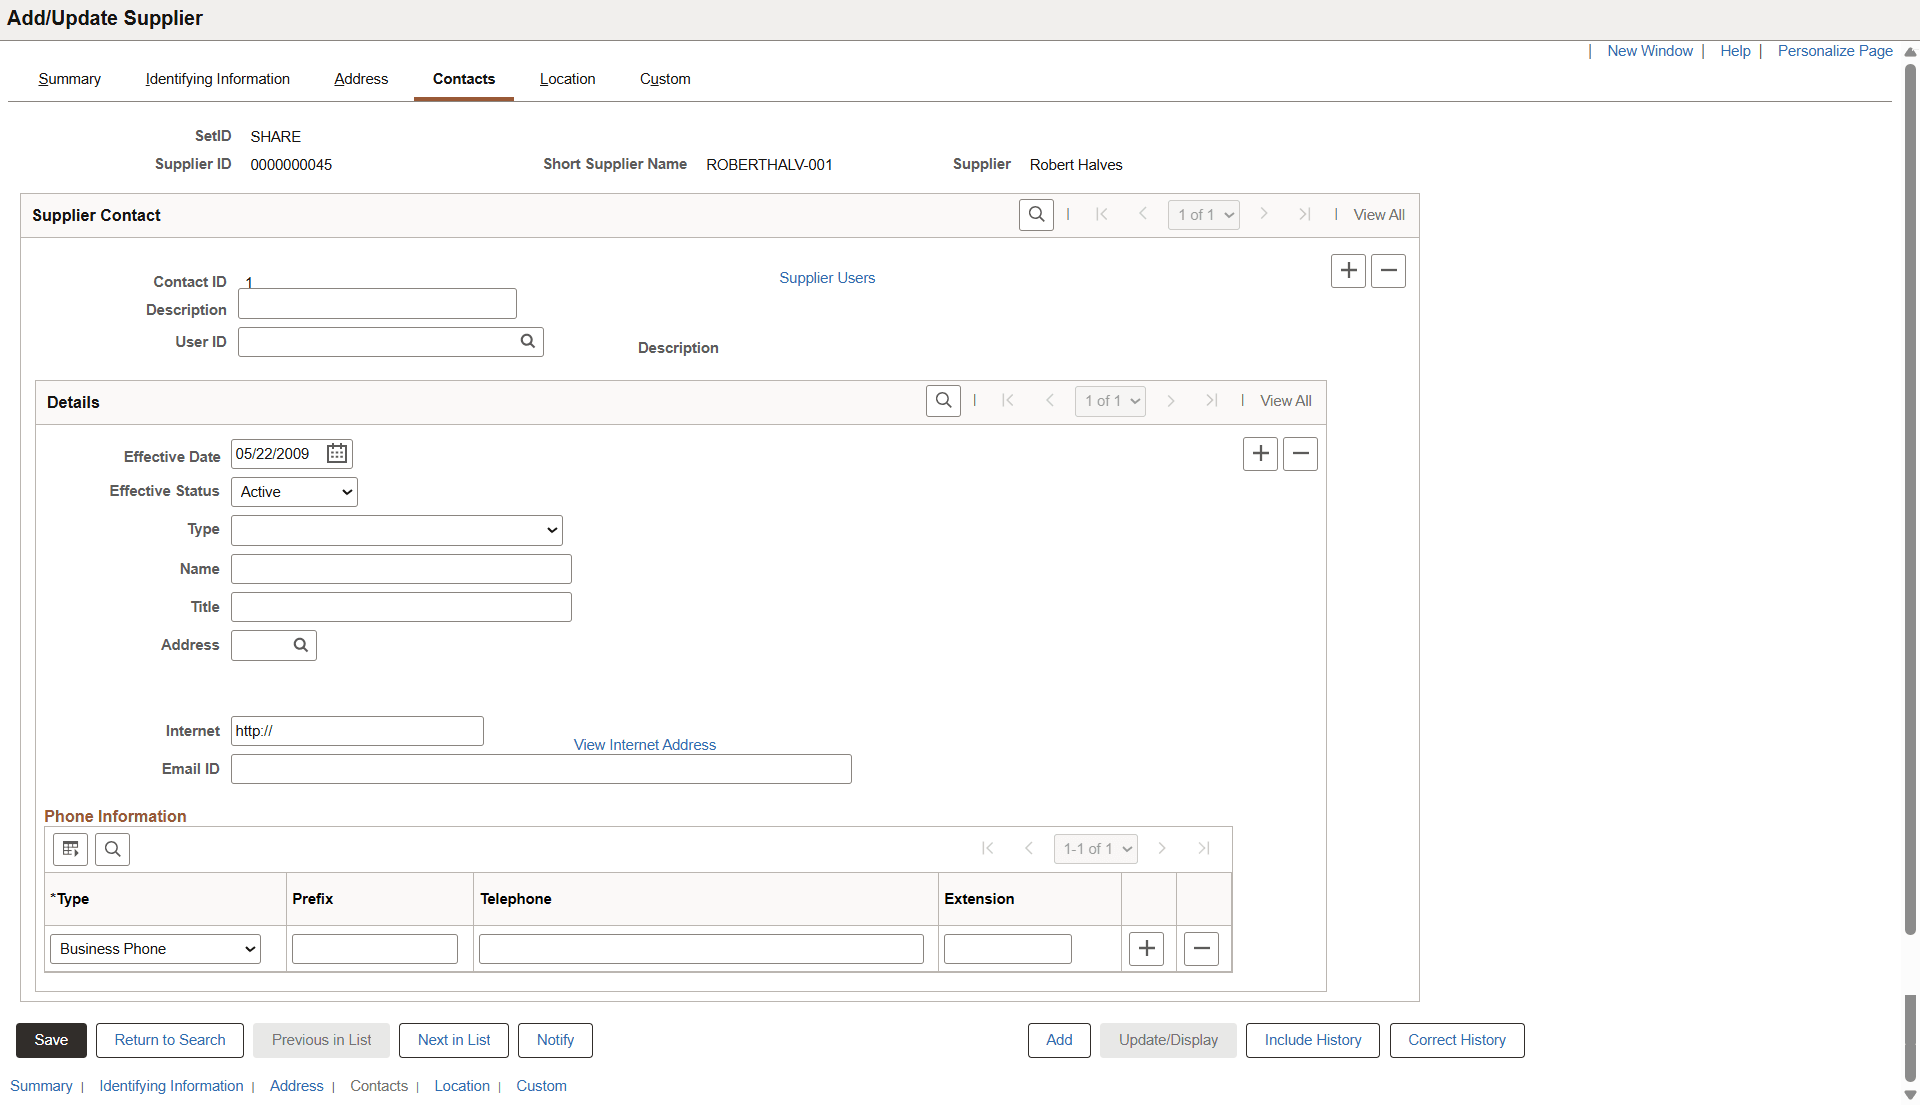
Task: Remove the Business Phone row with minus icon
Action: click(x=1200, y=948)
